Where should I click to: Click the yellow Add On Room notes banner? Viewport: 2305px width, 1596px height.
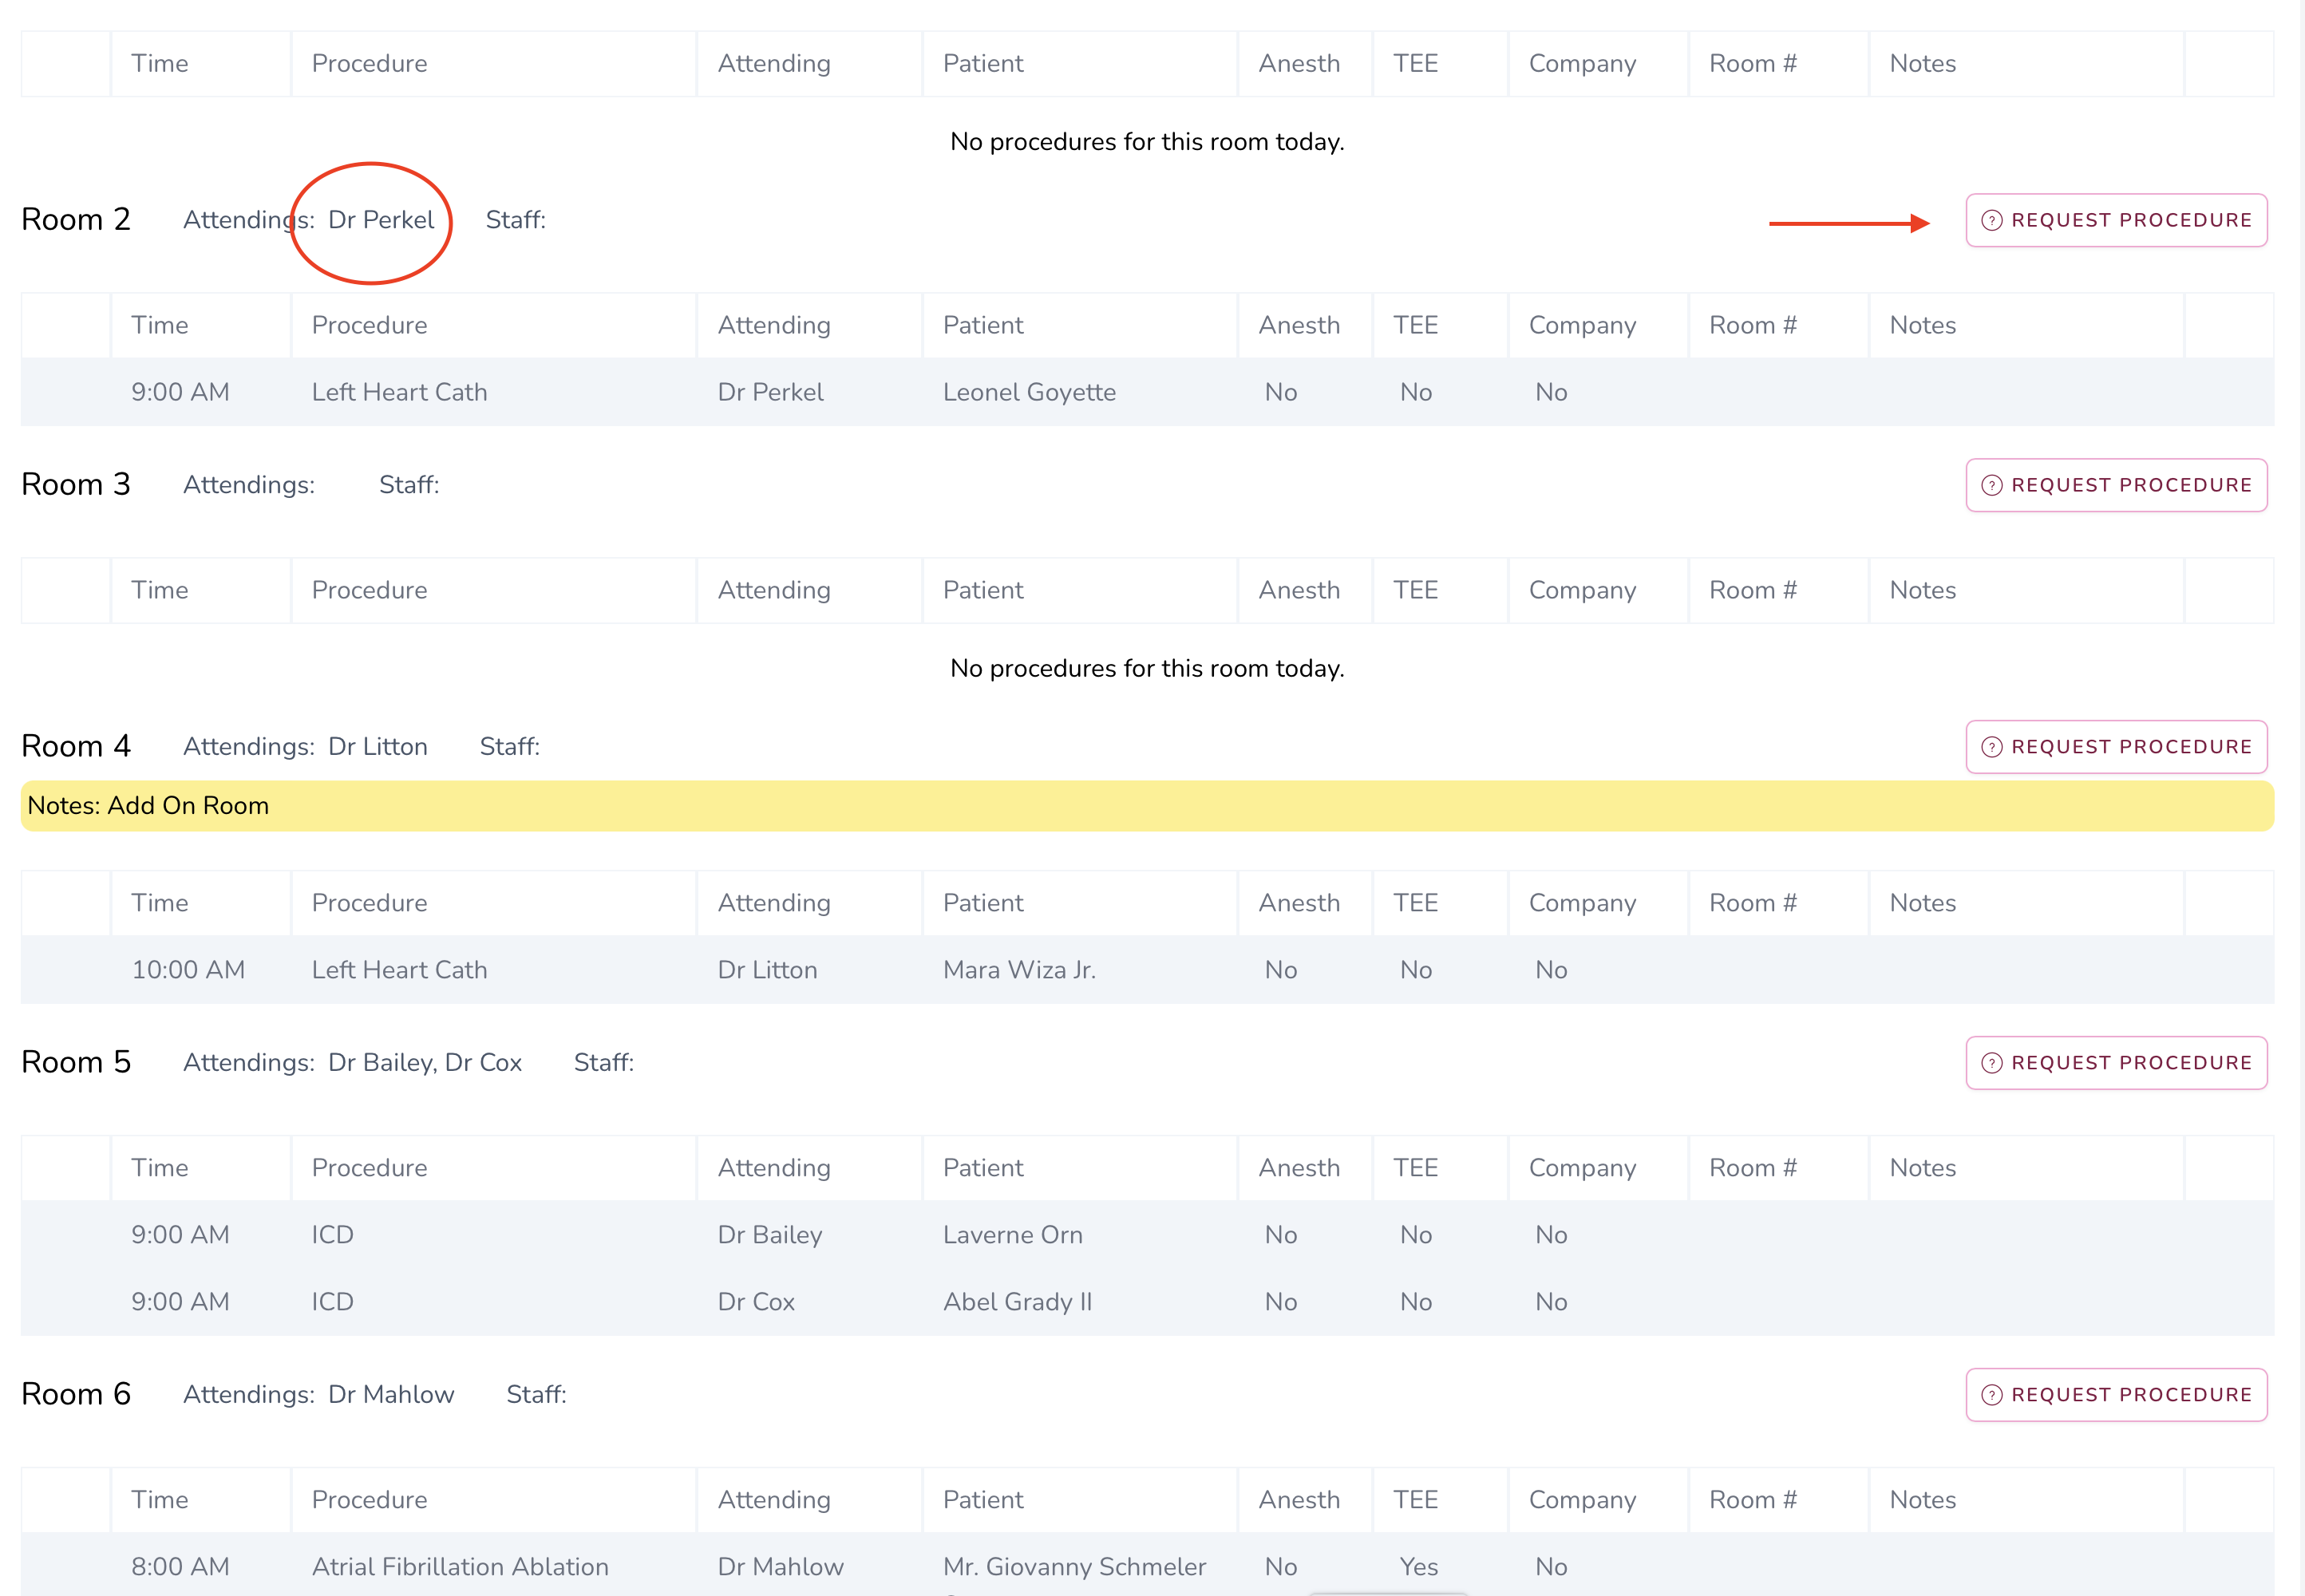pyautogui.click(x=1146, y=806)
